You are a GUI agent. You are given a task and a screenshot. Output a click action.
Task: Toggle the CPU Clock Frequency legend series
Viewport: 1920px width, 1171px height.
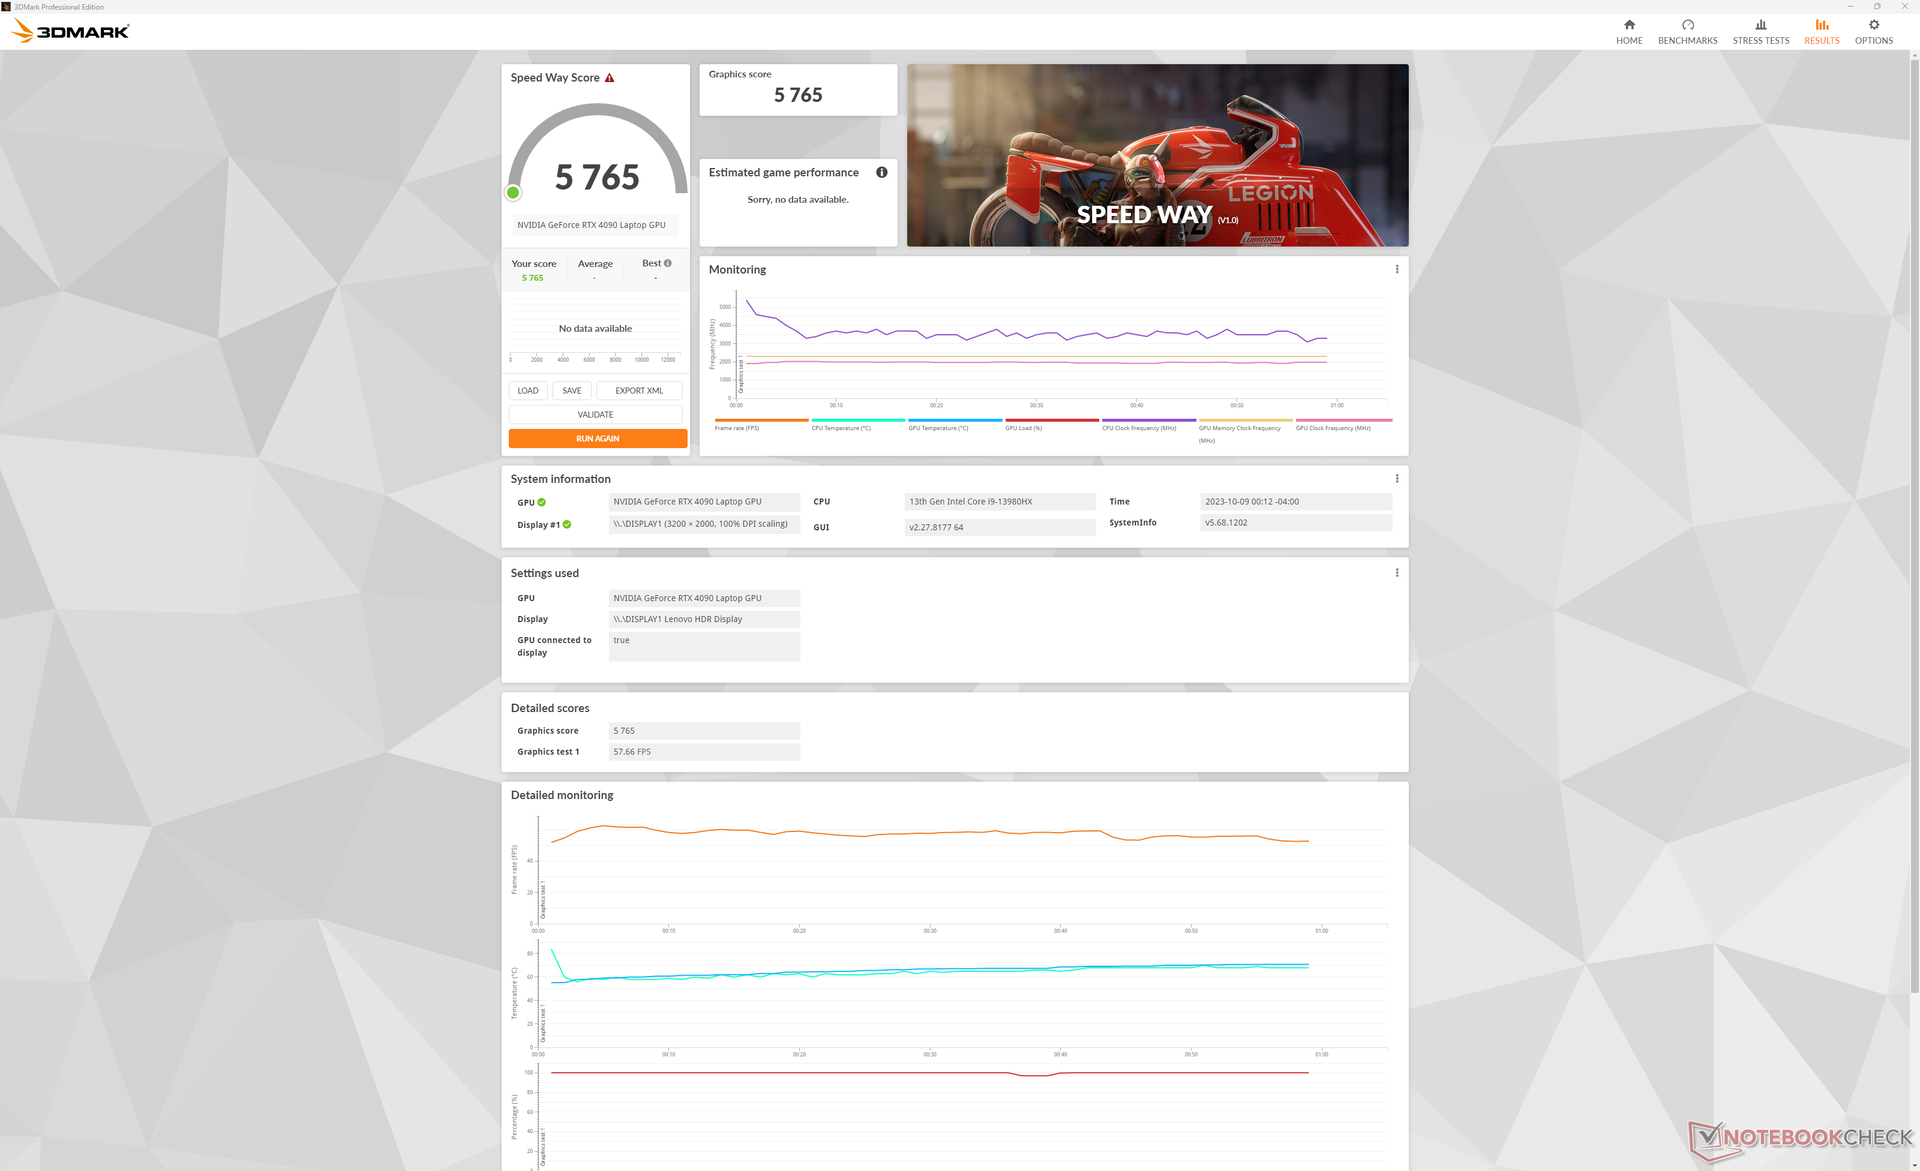1138,428
